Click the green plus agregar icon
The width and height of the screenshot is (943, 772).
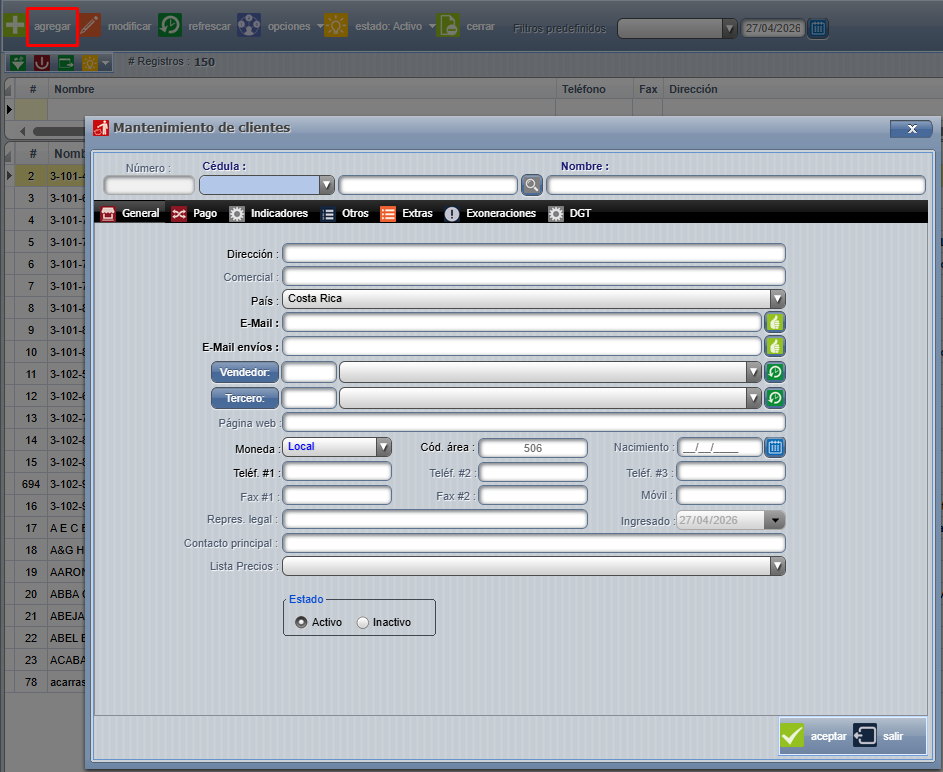14,26
